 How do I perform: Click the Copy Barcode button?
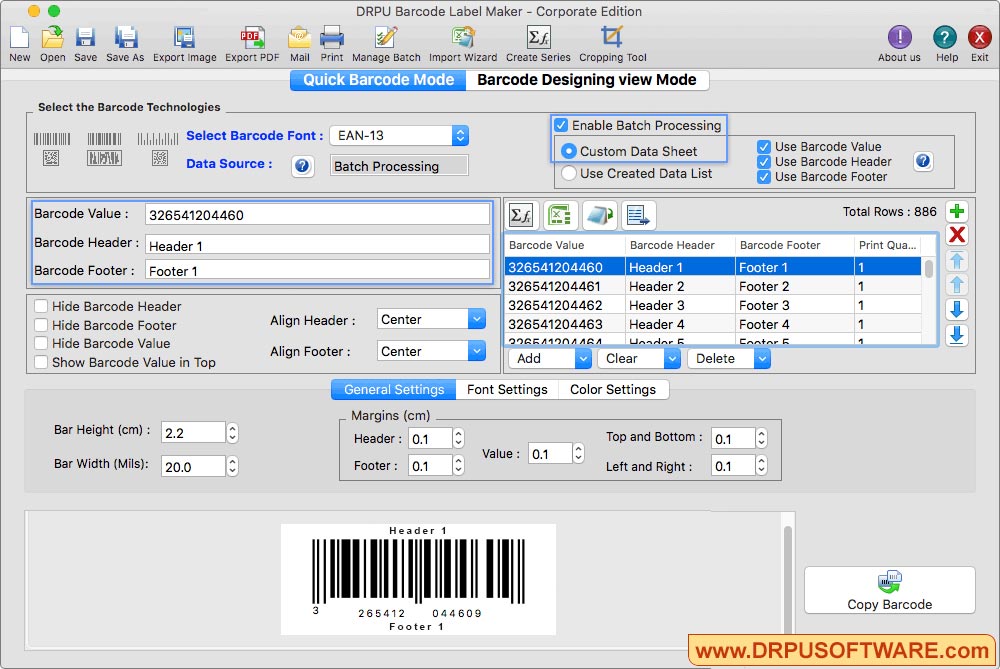coord(889,590)
